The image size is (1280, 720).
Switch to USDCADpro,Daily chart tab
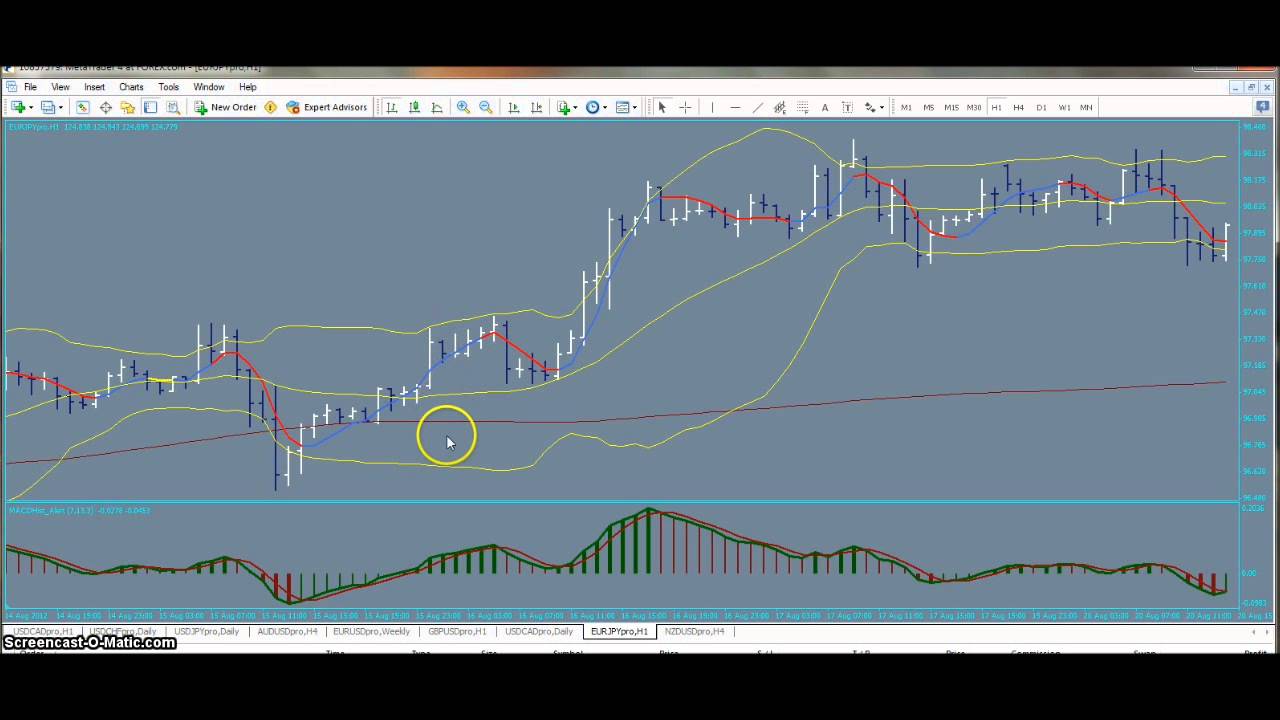point(539,632)
